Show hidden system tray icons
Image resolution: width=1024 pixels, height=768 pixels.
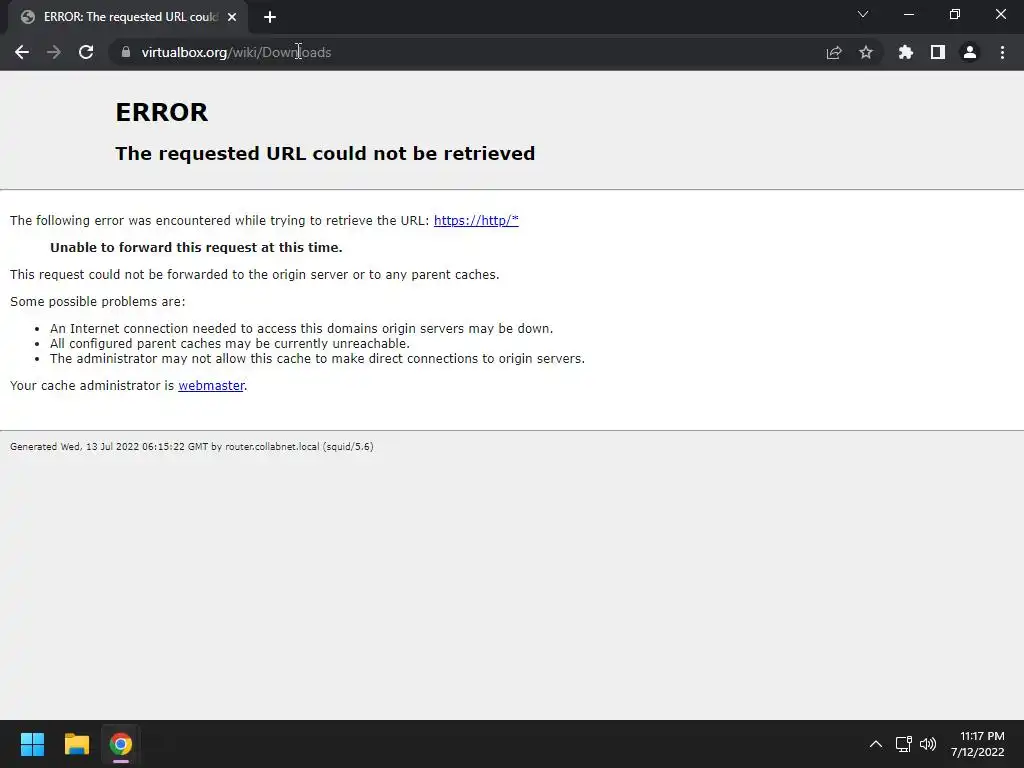(876, 744)
